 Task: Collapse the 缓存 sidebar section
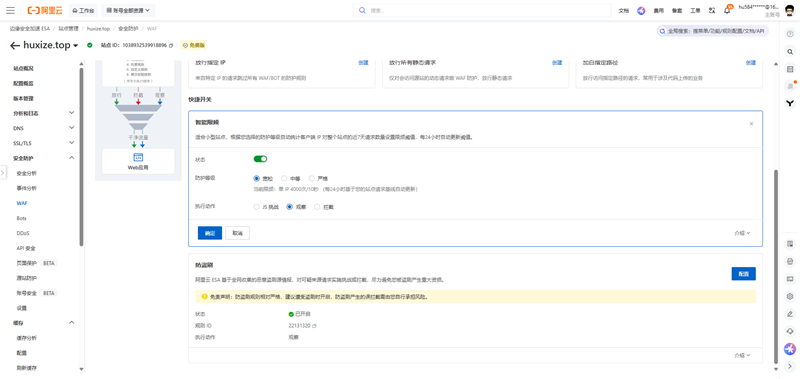point(71,322)
